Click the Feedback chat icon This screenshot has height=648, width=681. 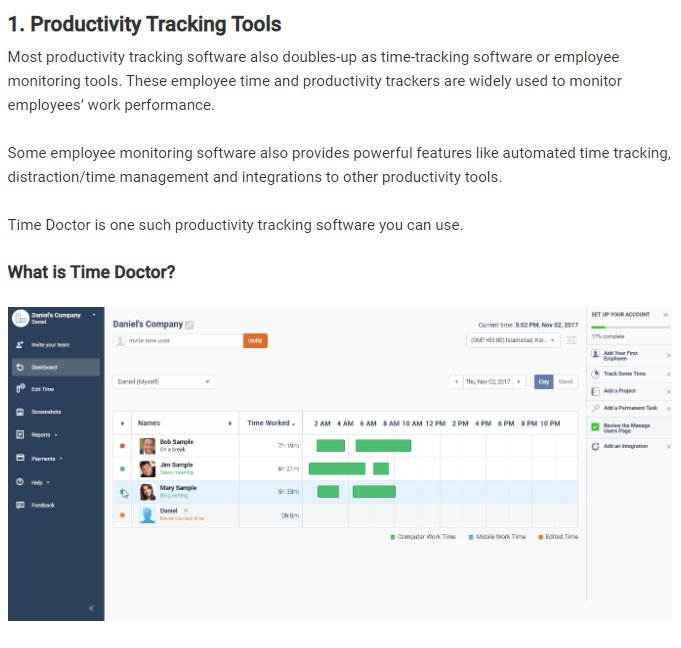click(20, 505)
